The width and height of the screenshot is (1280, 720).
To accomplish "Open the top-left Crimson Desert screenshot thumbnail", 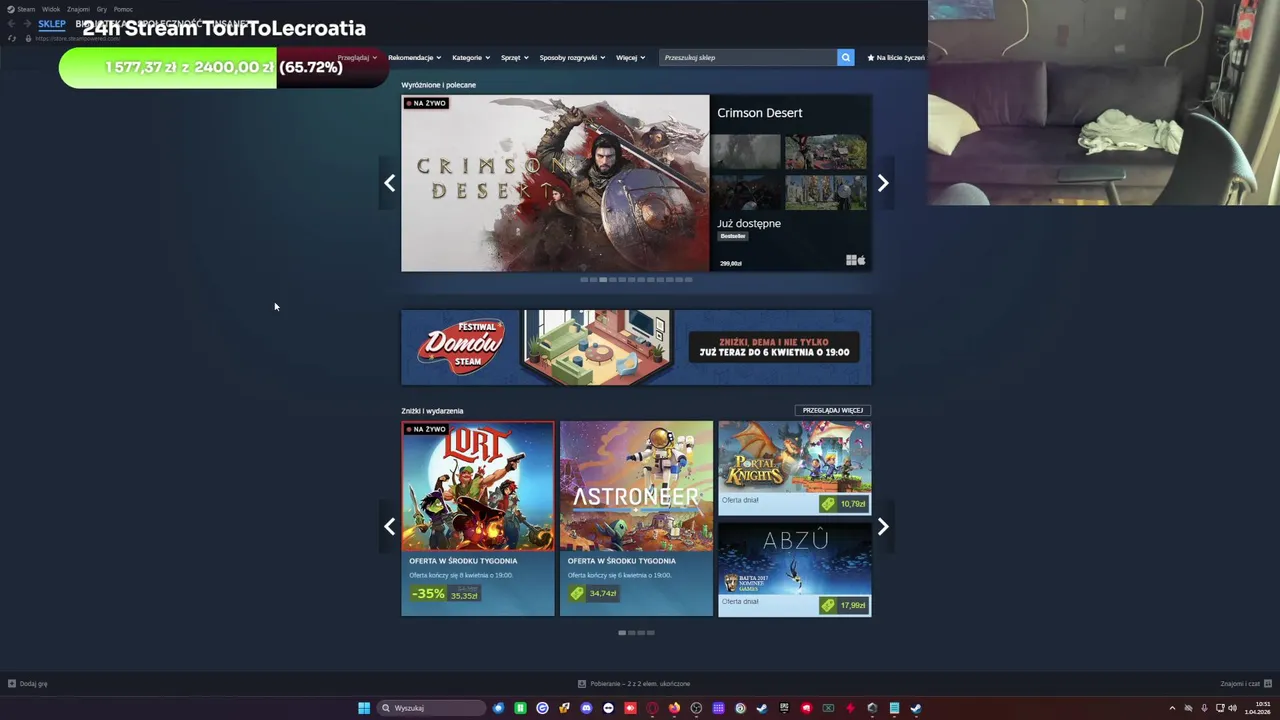I will tap(746, 152).
